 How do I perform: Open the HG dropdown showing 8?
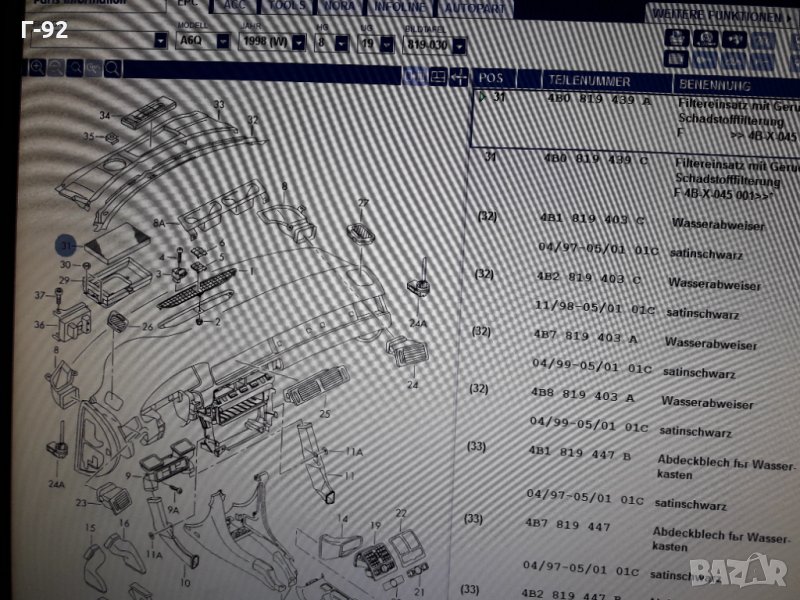[x=342, y=44]
